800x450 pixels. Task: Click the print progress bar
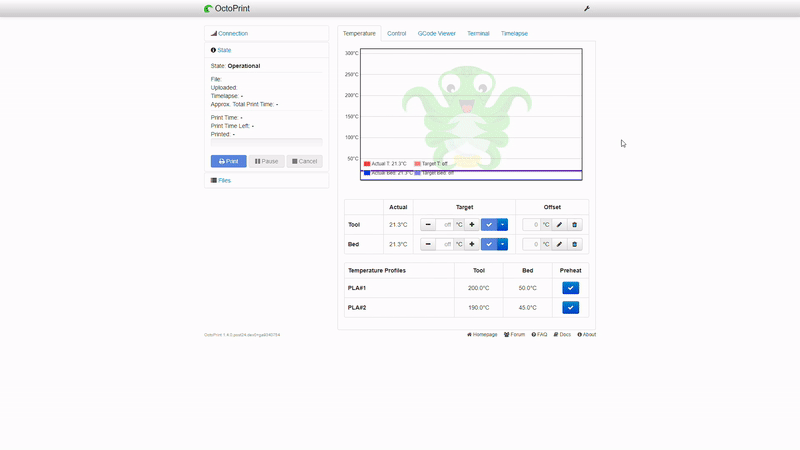(266, 142)
